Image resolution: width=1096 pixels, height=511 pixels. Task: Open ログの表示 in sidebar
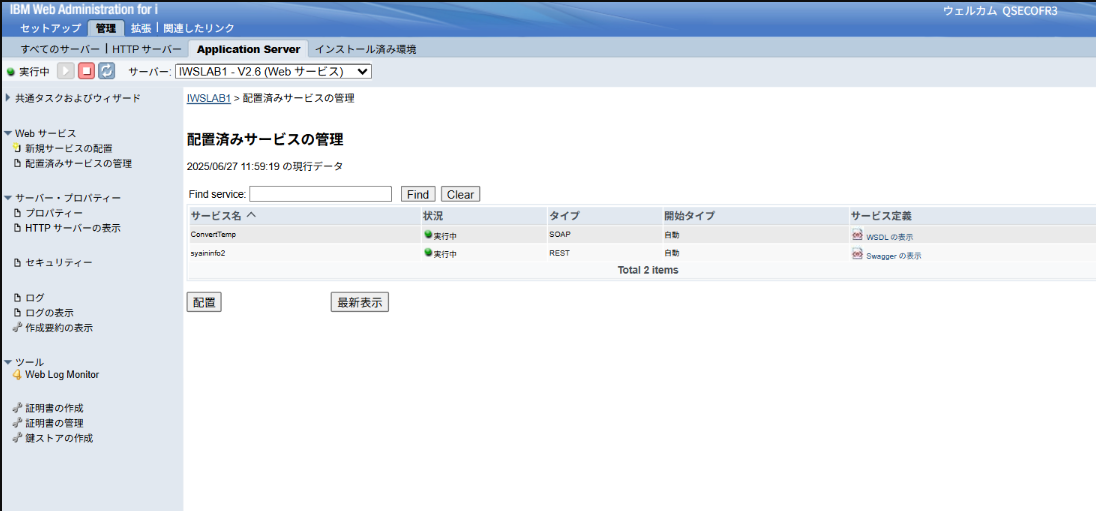[49, 312]
